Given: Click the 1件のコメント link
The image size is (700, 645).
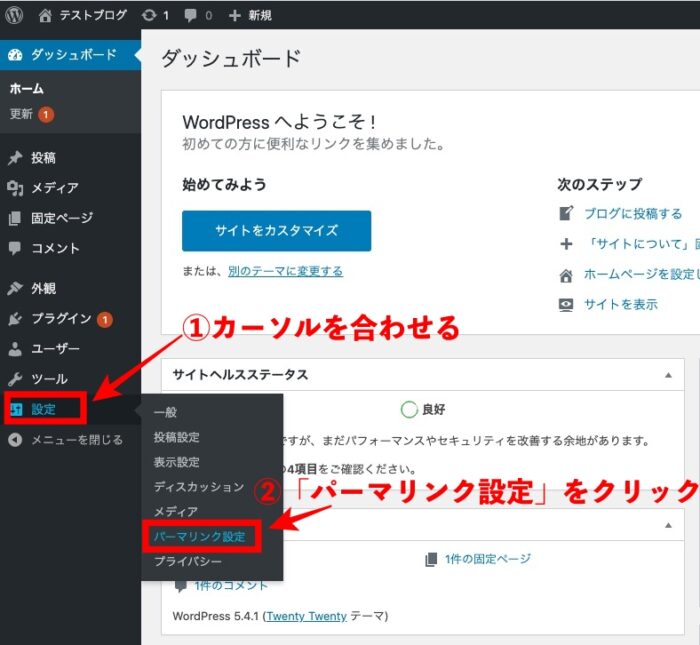Looking at the screenshot, I should tap(231, 585).
